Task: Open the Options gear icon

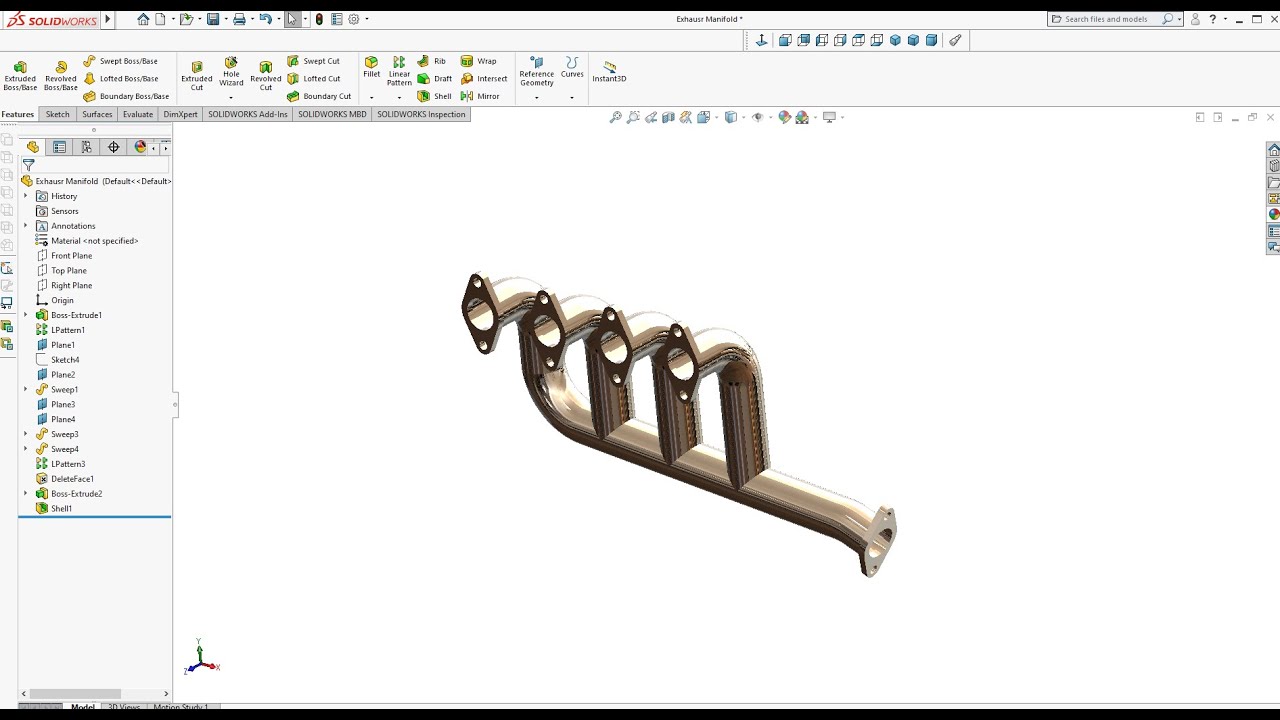Action: (x=353, y=19)
